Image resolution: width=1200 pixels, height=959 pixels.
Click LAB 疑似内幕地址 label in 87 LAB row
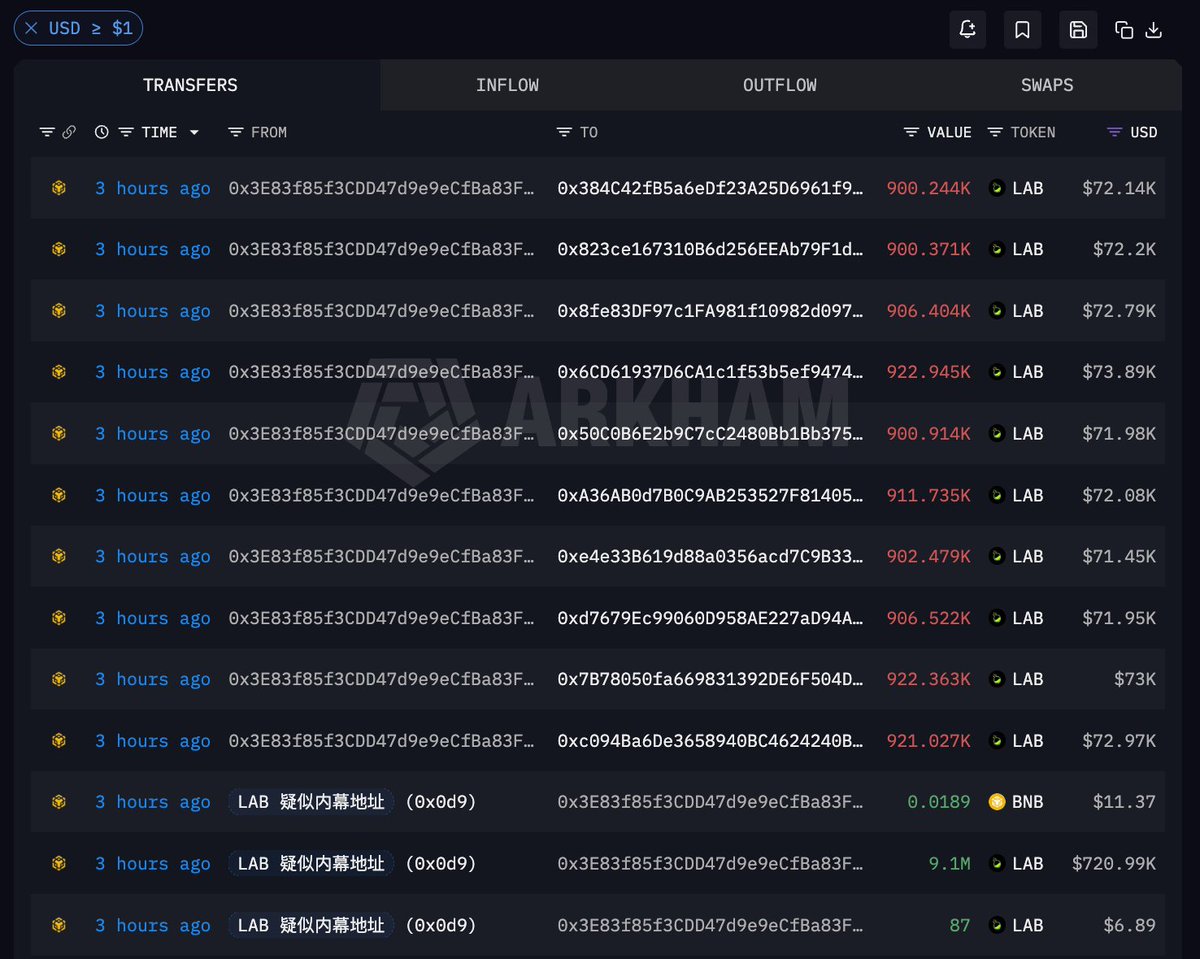[x=311, y=925]
